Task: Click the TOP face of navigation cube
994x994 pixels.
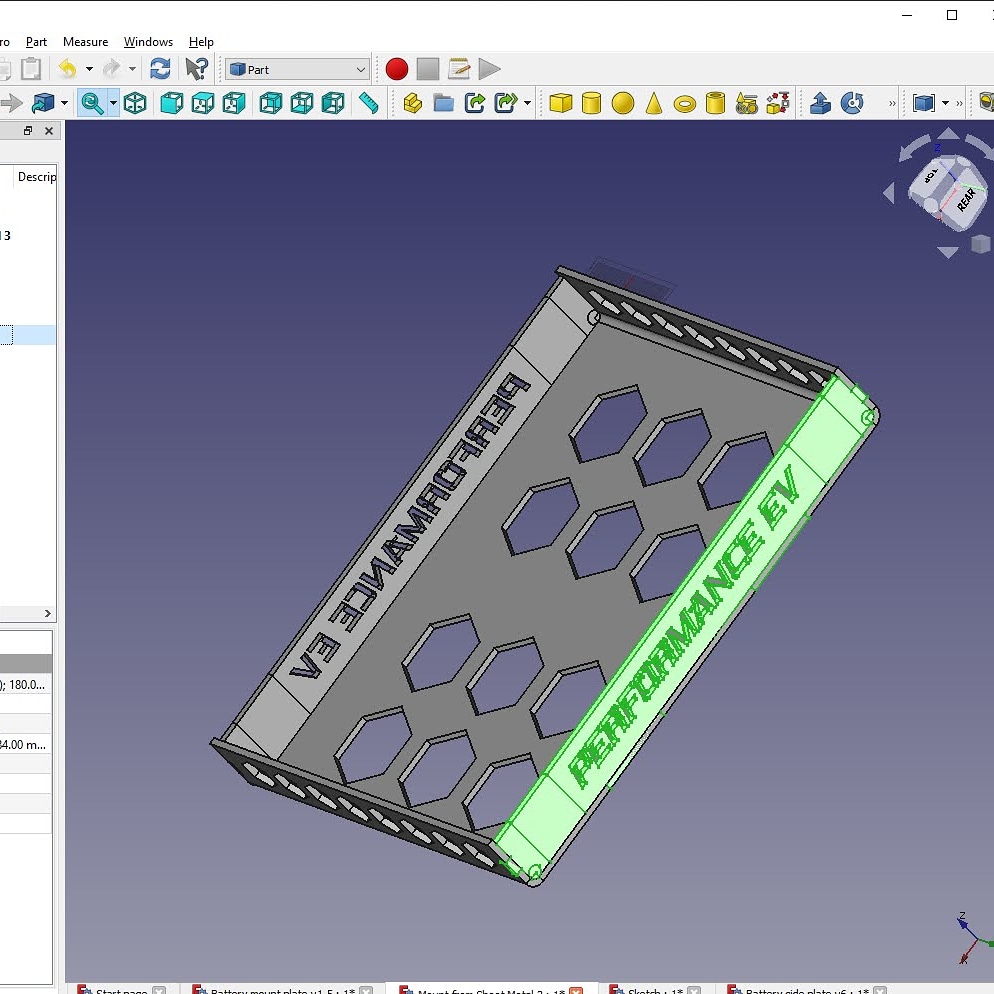Action: pyautogui.click(x=932, y=176)
